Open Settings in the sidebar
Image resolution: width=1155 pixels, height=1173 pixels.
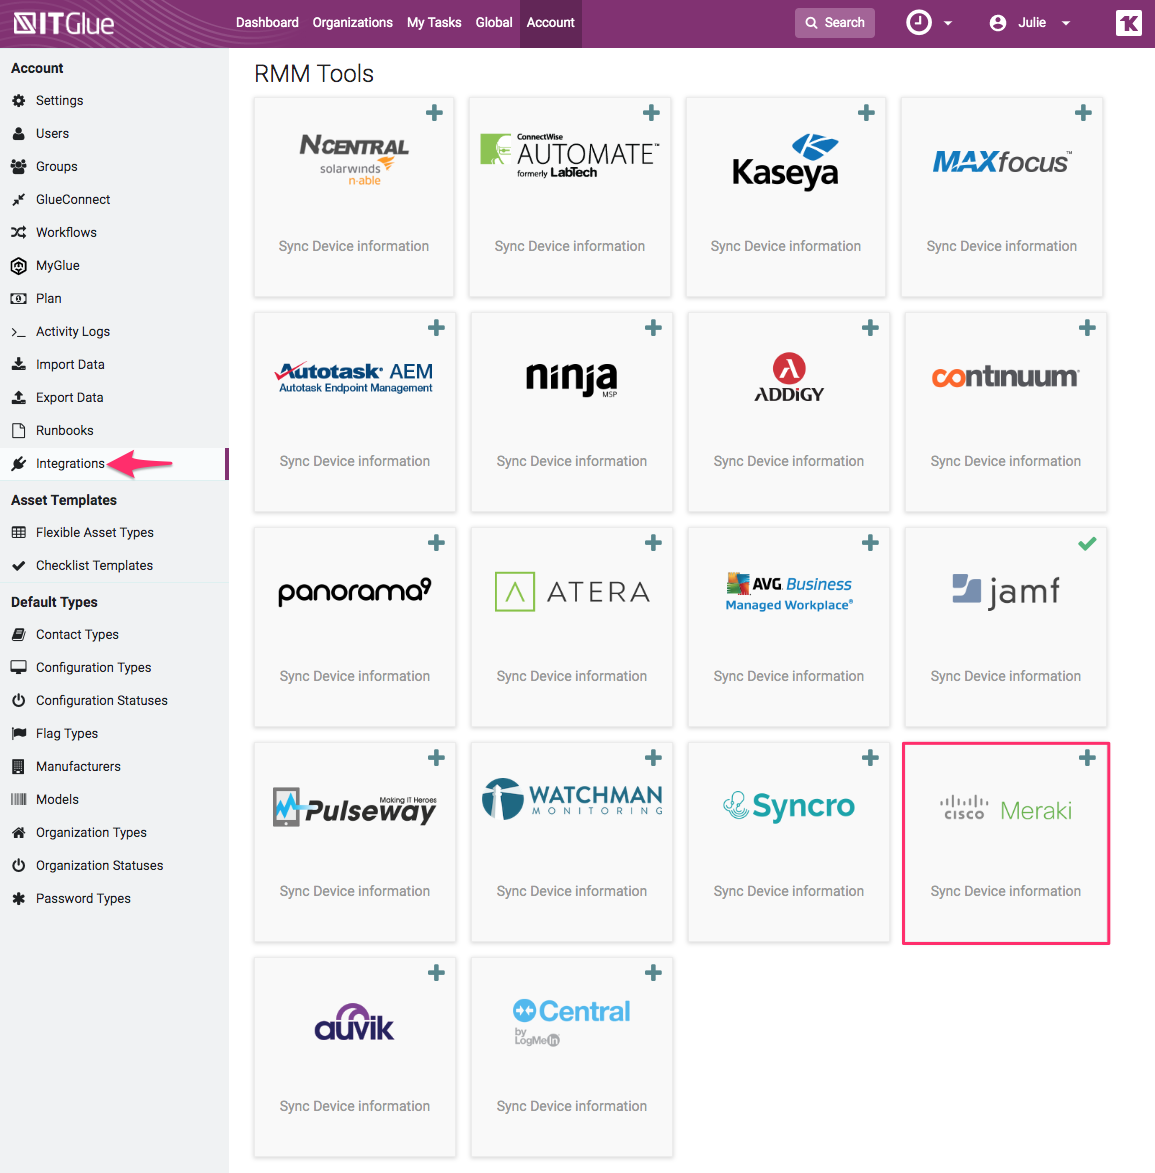(x=59, y=100)
